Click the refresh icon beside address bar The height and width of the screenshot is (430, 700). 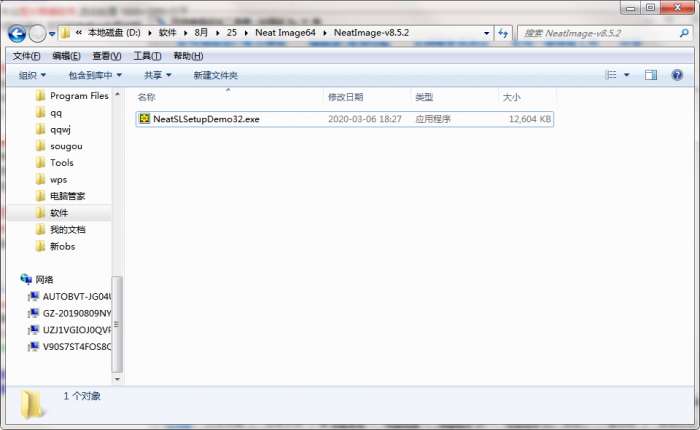pyautogui.click(x=503, y=33)
